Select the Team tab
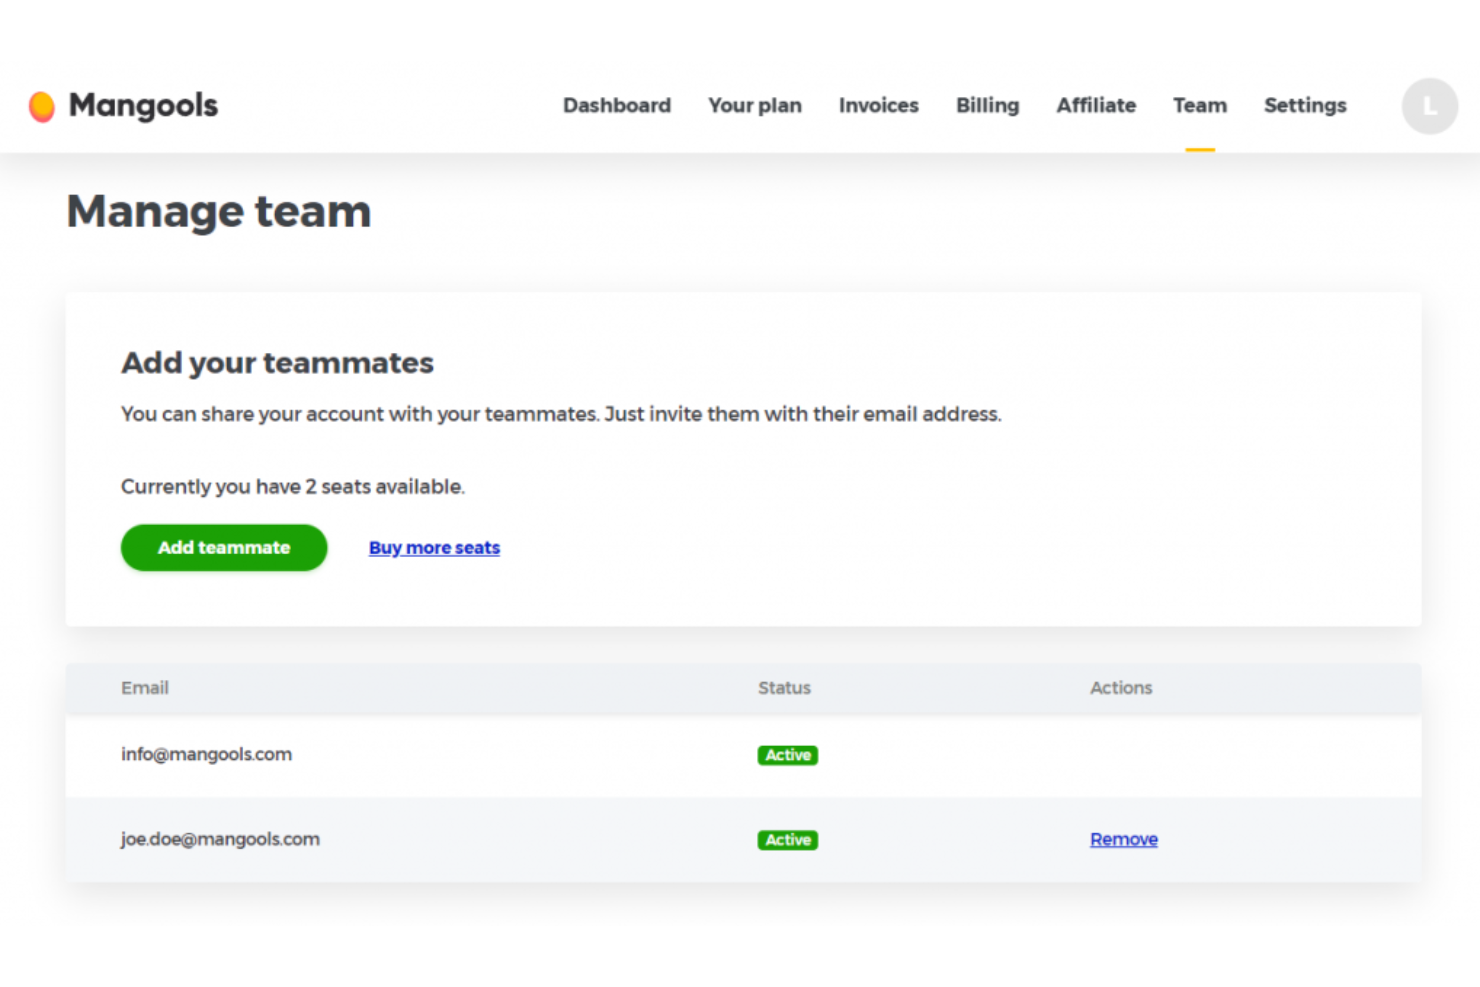The image size is (1480, 987). click(1200, 105)
